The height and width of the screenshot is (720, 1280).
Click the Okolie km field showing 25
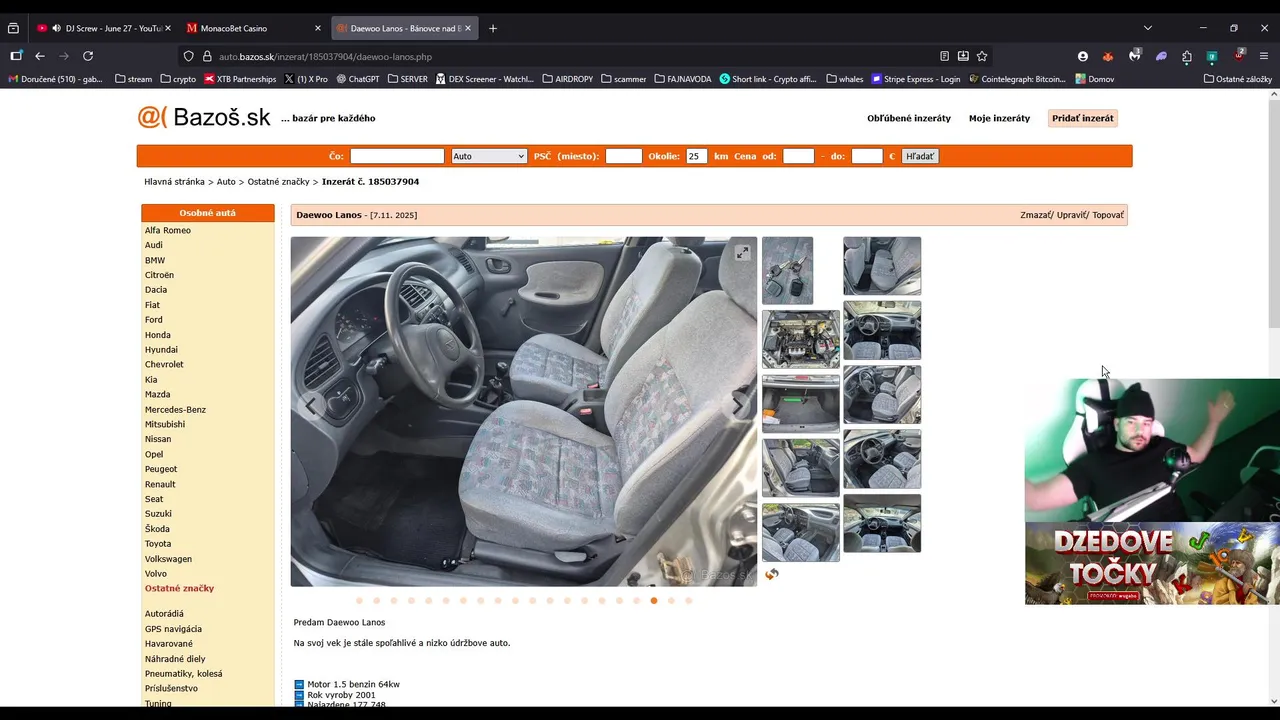tap(696, 156)
